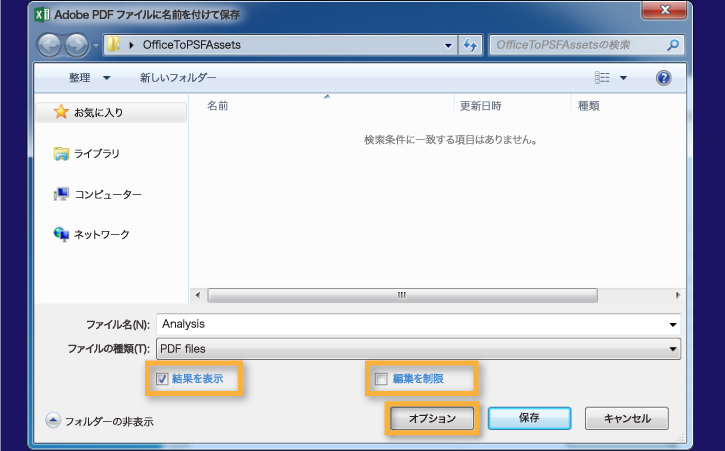Image resolution: width=725 pixels, height=451 pixels.
Task: Open recent locations arrow beside forward button
Action: coord(96,45)
